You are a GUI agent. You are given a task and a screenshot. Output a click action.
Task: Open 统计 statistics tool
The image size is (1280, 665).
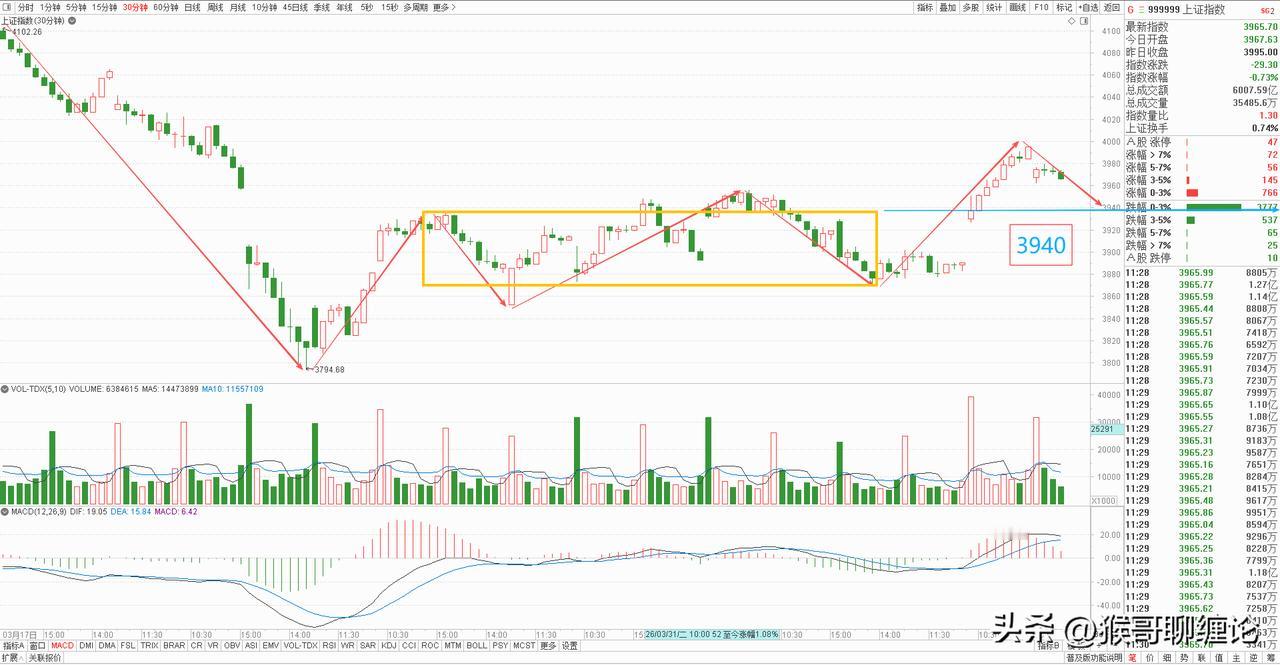point(994,7)
